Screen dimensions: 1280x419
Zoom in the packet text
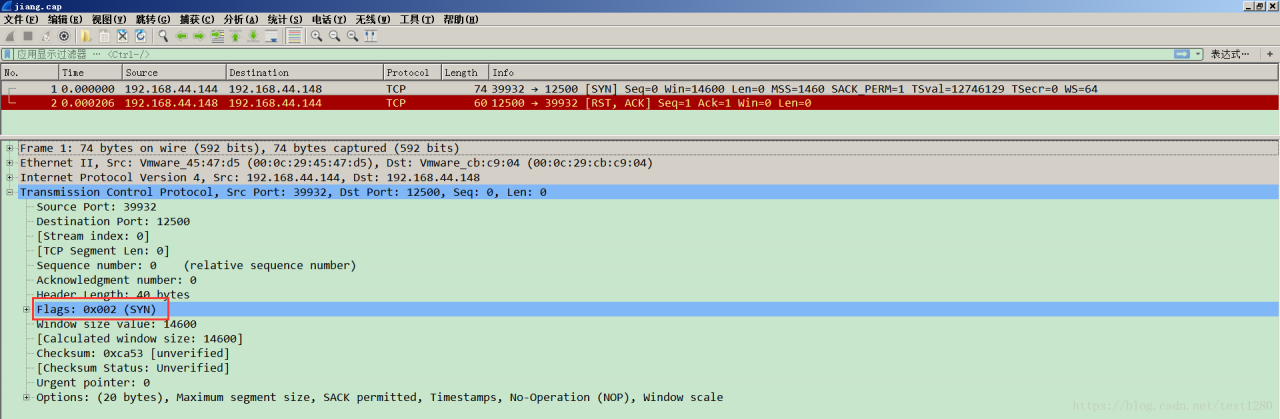316,36
